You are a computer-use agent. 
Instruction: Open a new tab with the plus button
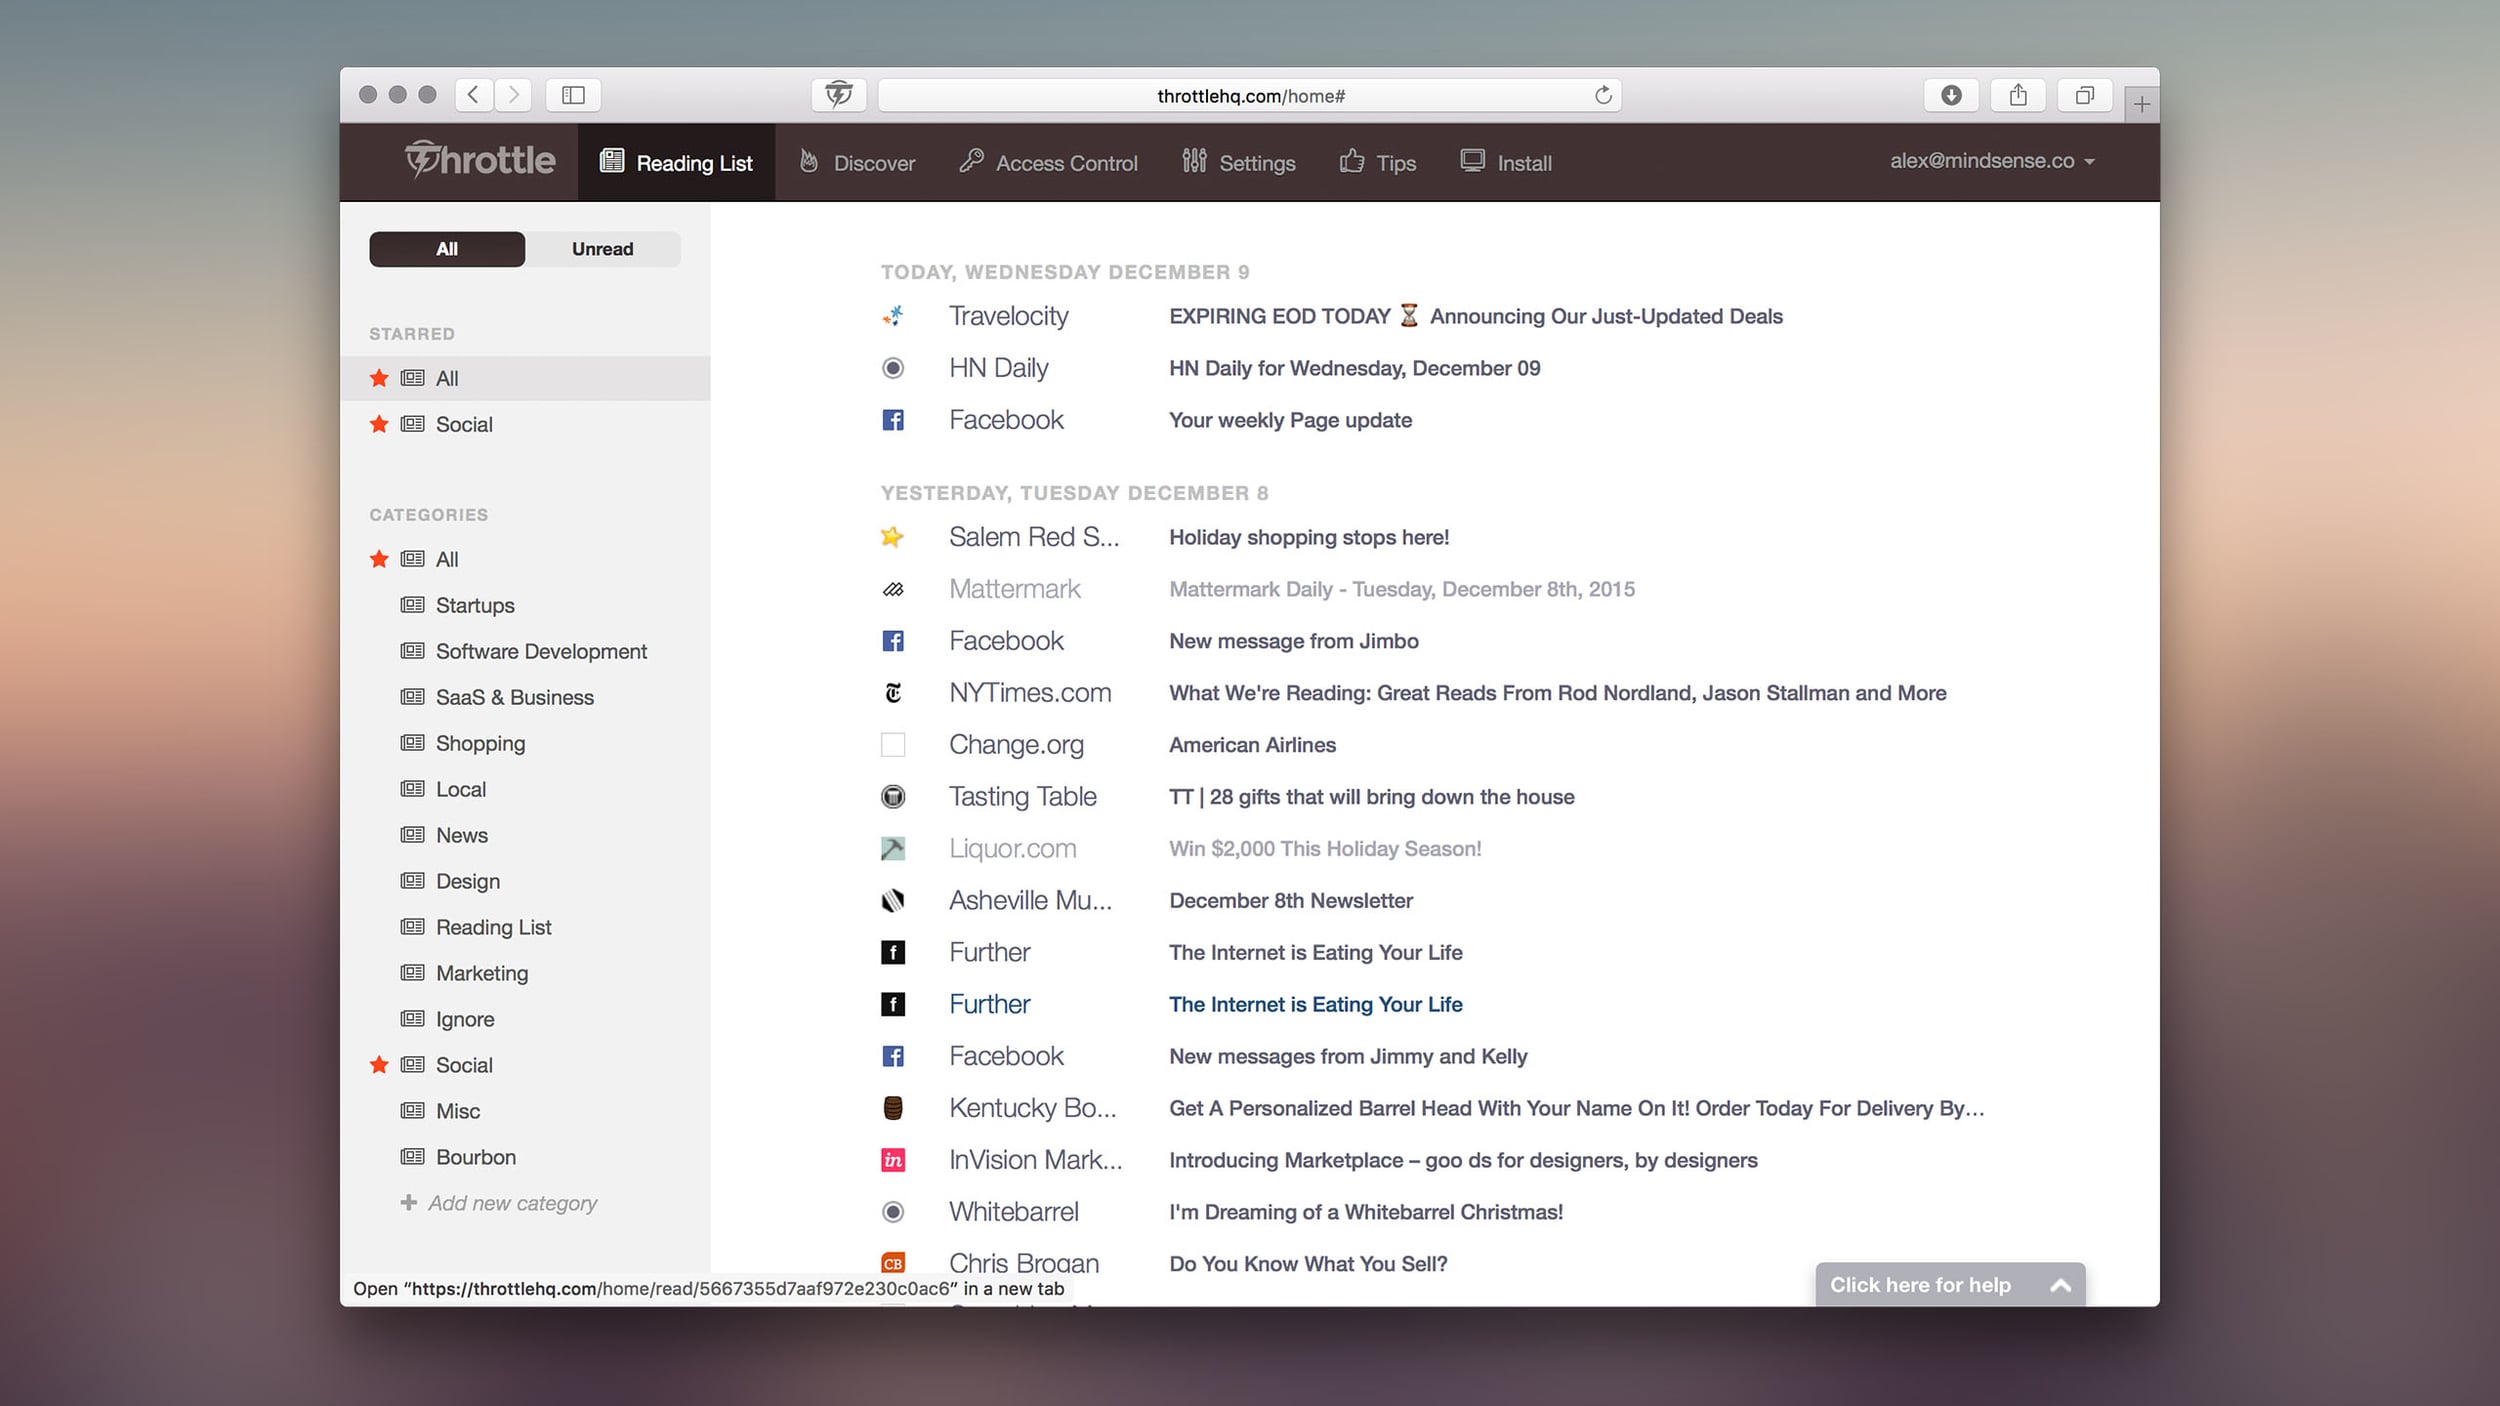click(2141, 104)
